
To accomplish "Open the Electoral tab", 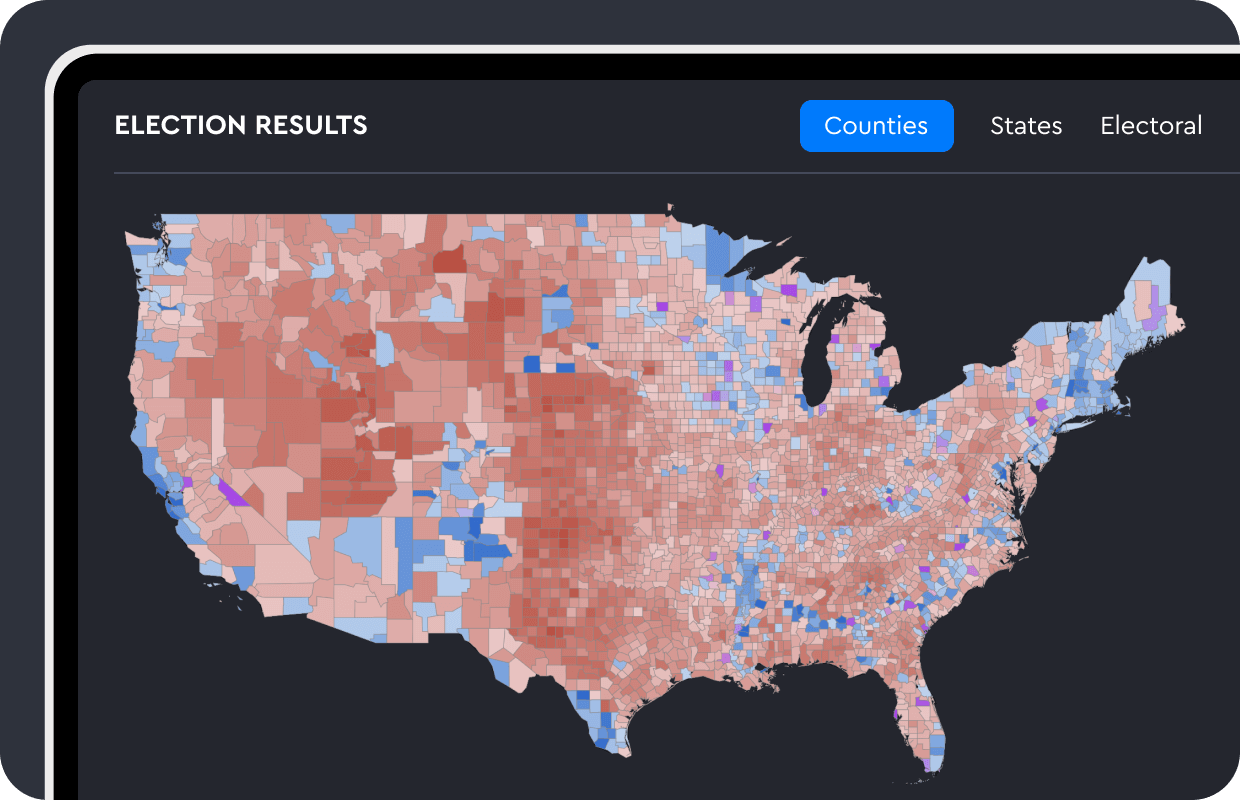I will click(x=1151, y=126).
